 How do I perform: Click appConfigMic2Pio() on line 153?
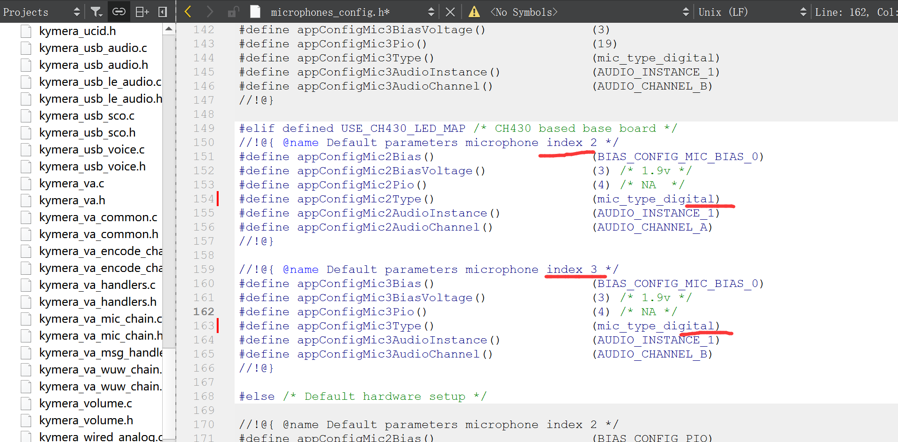(x=363, y=184)
